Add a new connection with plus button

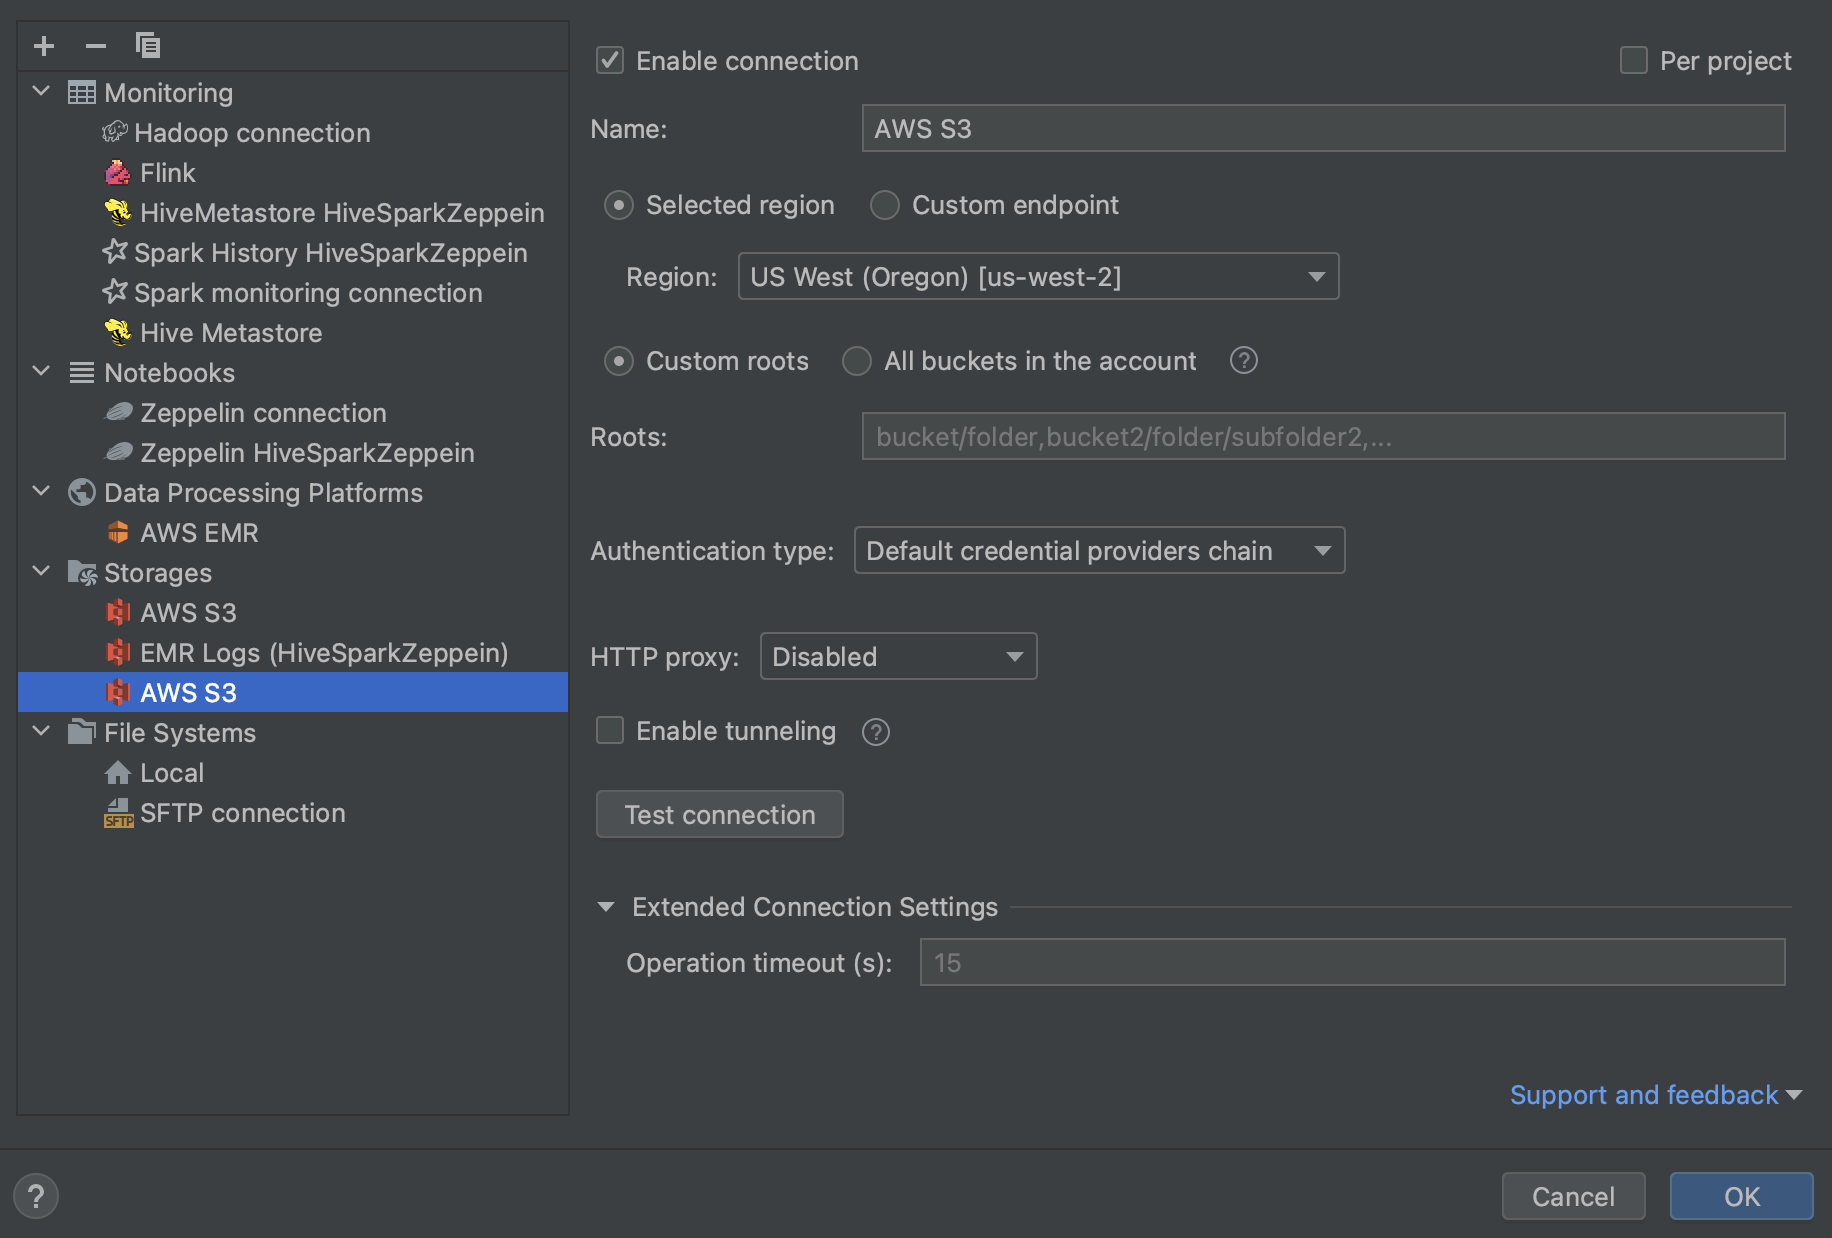(x=43, y=45)
